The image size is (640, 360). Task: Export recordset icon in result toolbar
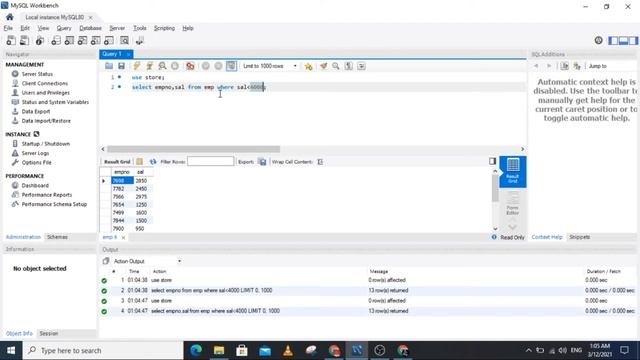pos(262,162)
